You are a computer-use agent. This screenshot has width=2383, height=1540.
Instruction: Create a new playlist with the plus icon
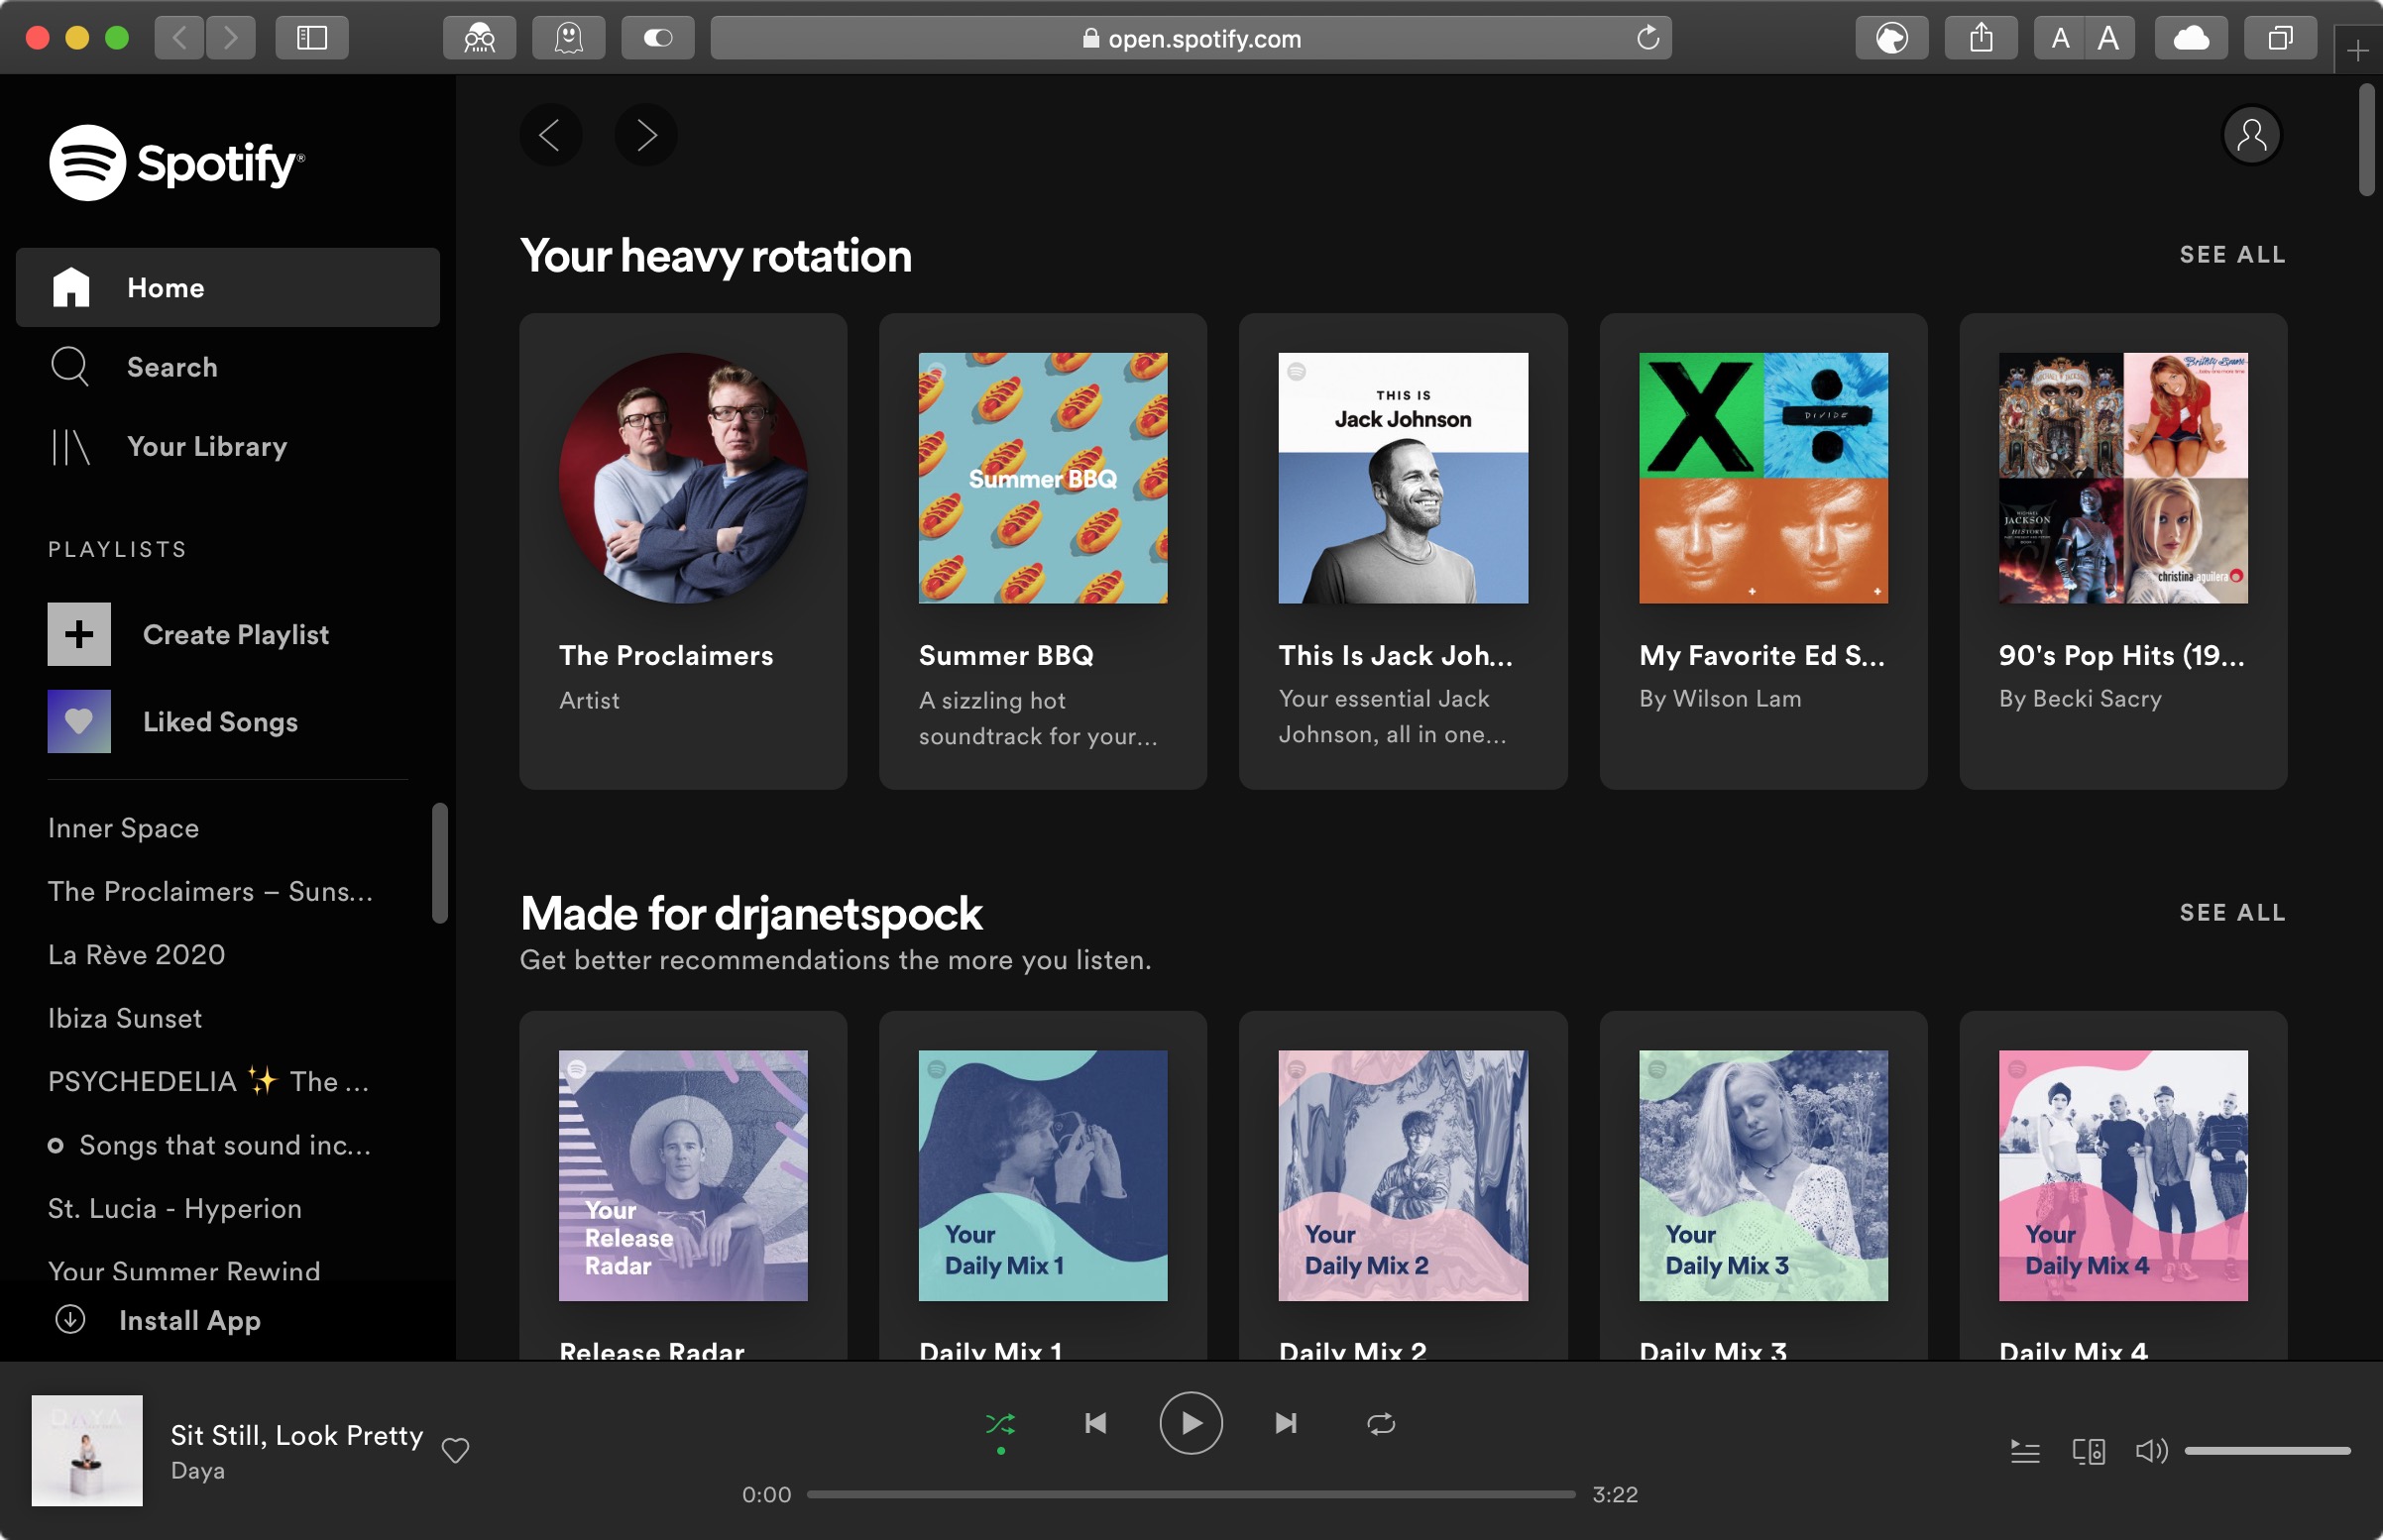(79, 633)
